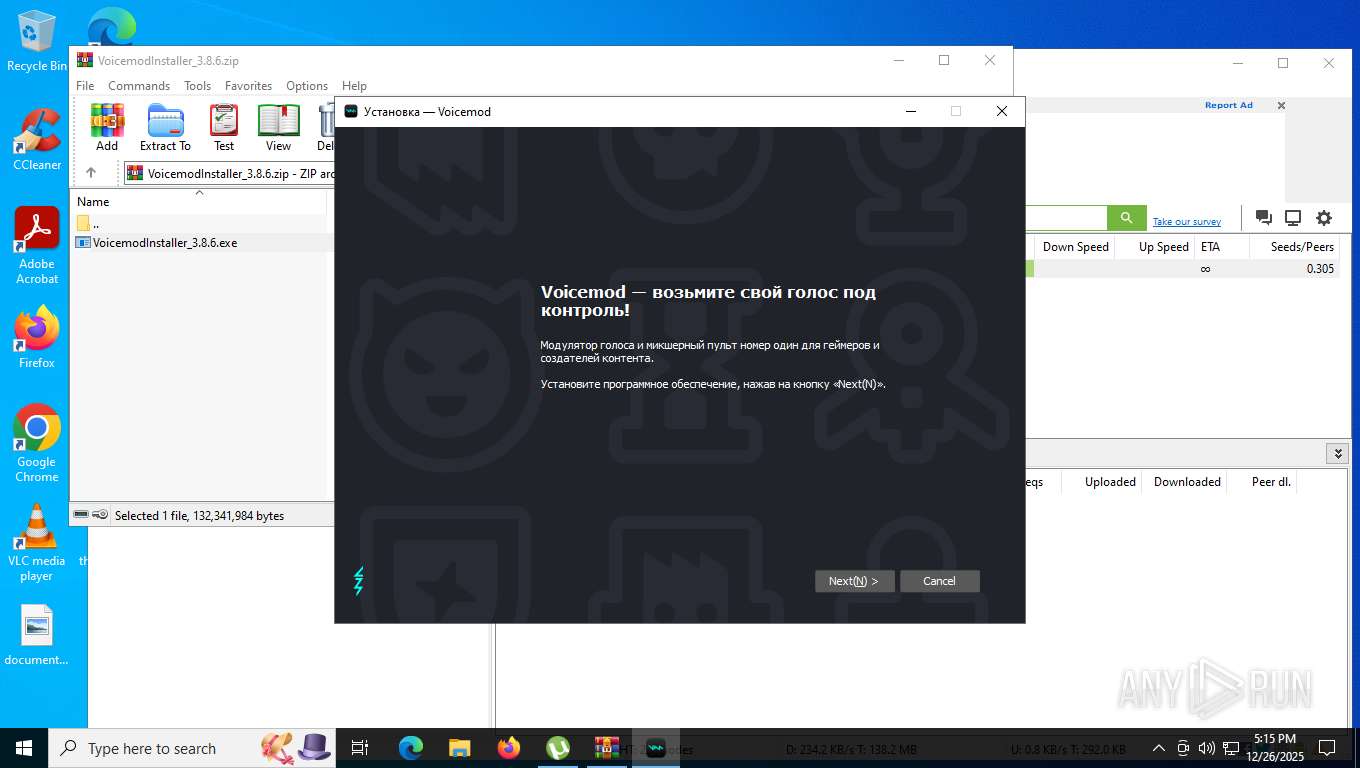Image resolution: width=1360 pixels, height=768 pixels.
Task: Switch to WinRAR on the taskbar
Action: click(x=607, y=748)
